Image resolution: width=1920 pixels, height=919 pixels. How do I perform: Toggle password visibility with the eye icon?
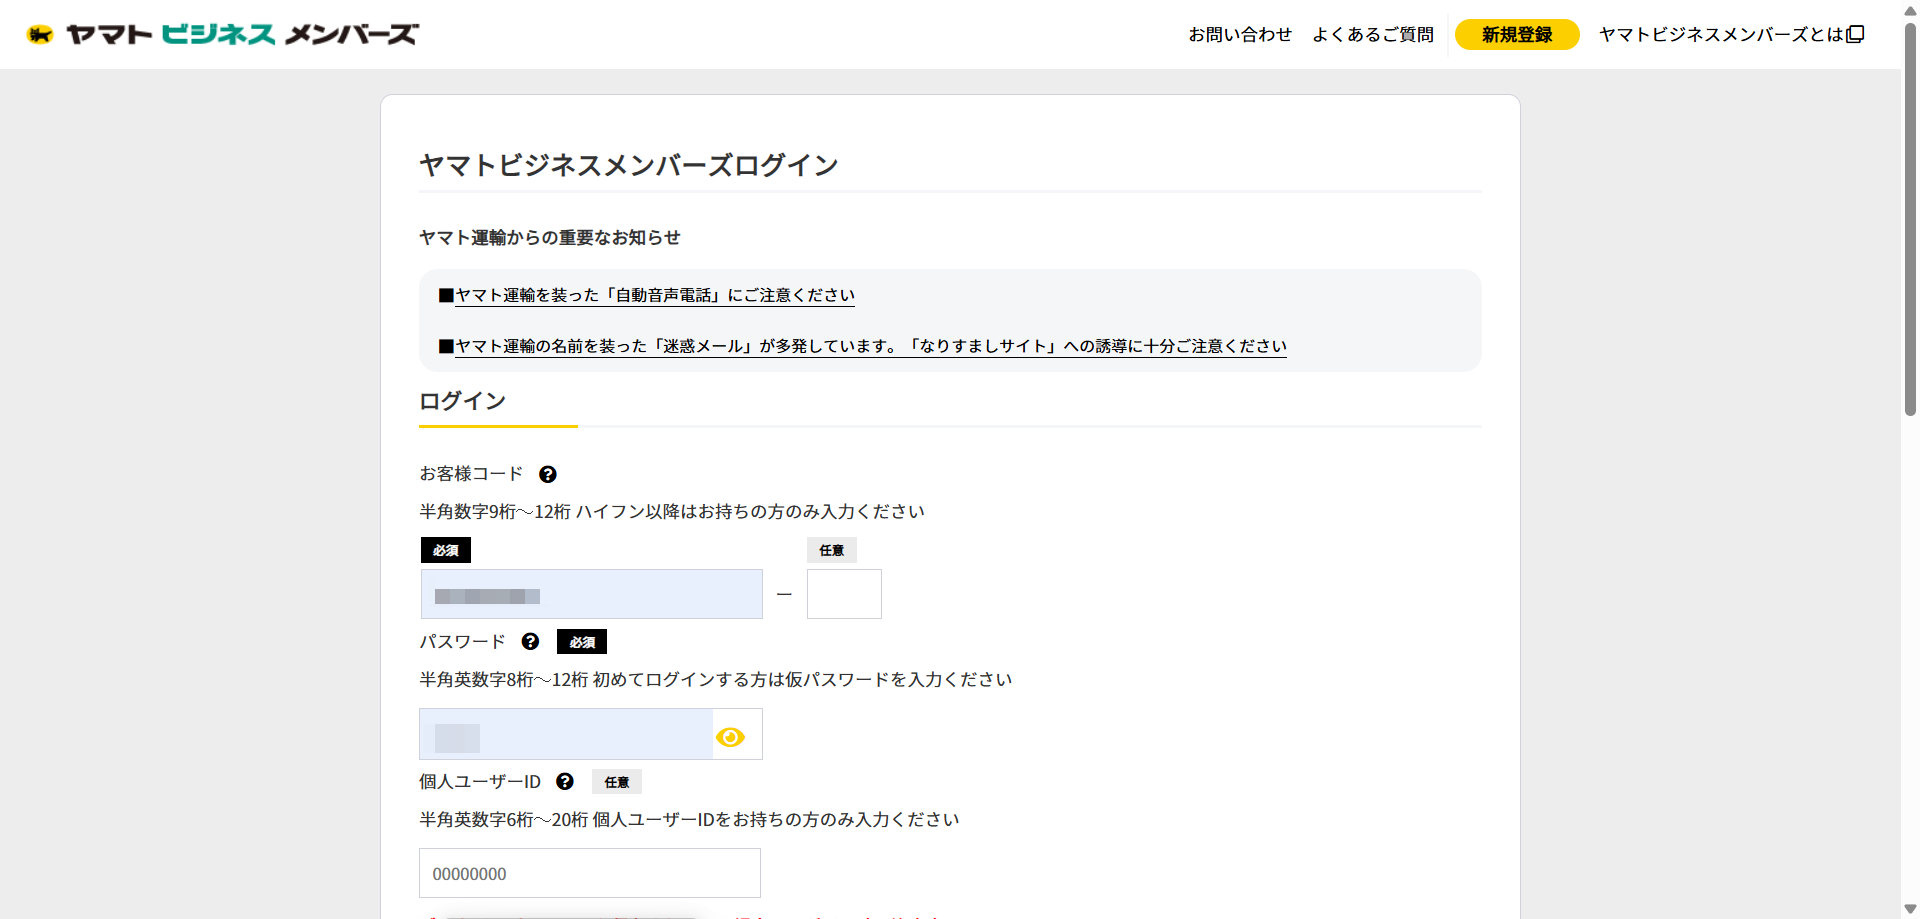click(x=731, y=737)
